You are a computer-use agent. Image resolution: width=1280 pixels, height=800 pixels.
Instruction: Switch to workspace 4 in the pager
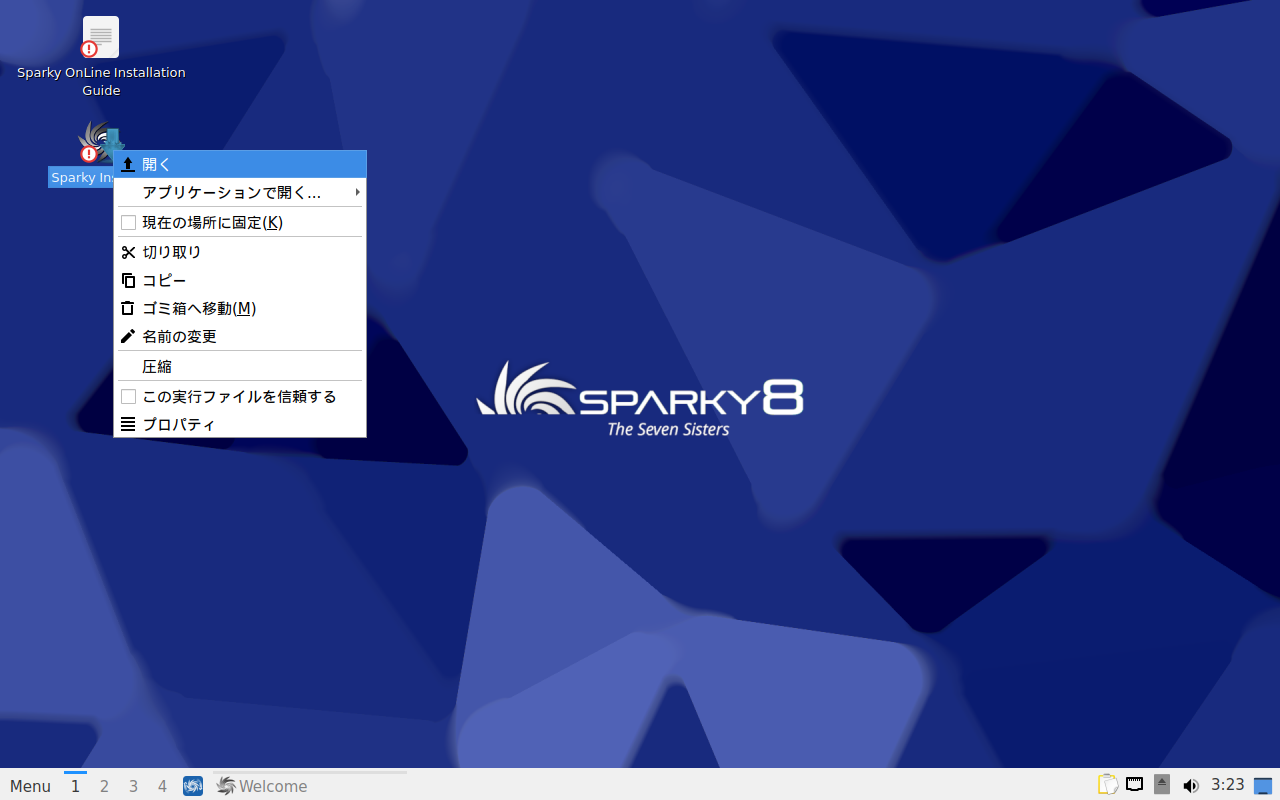162,786
